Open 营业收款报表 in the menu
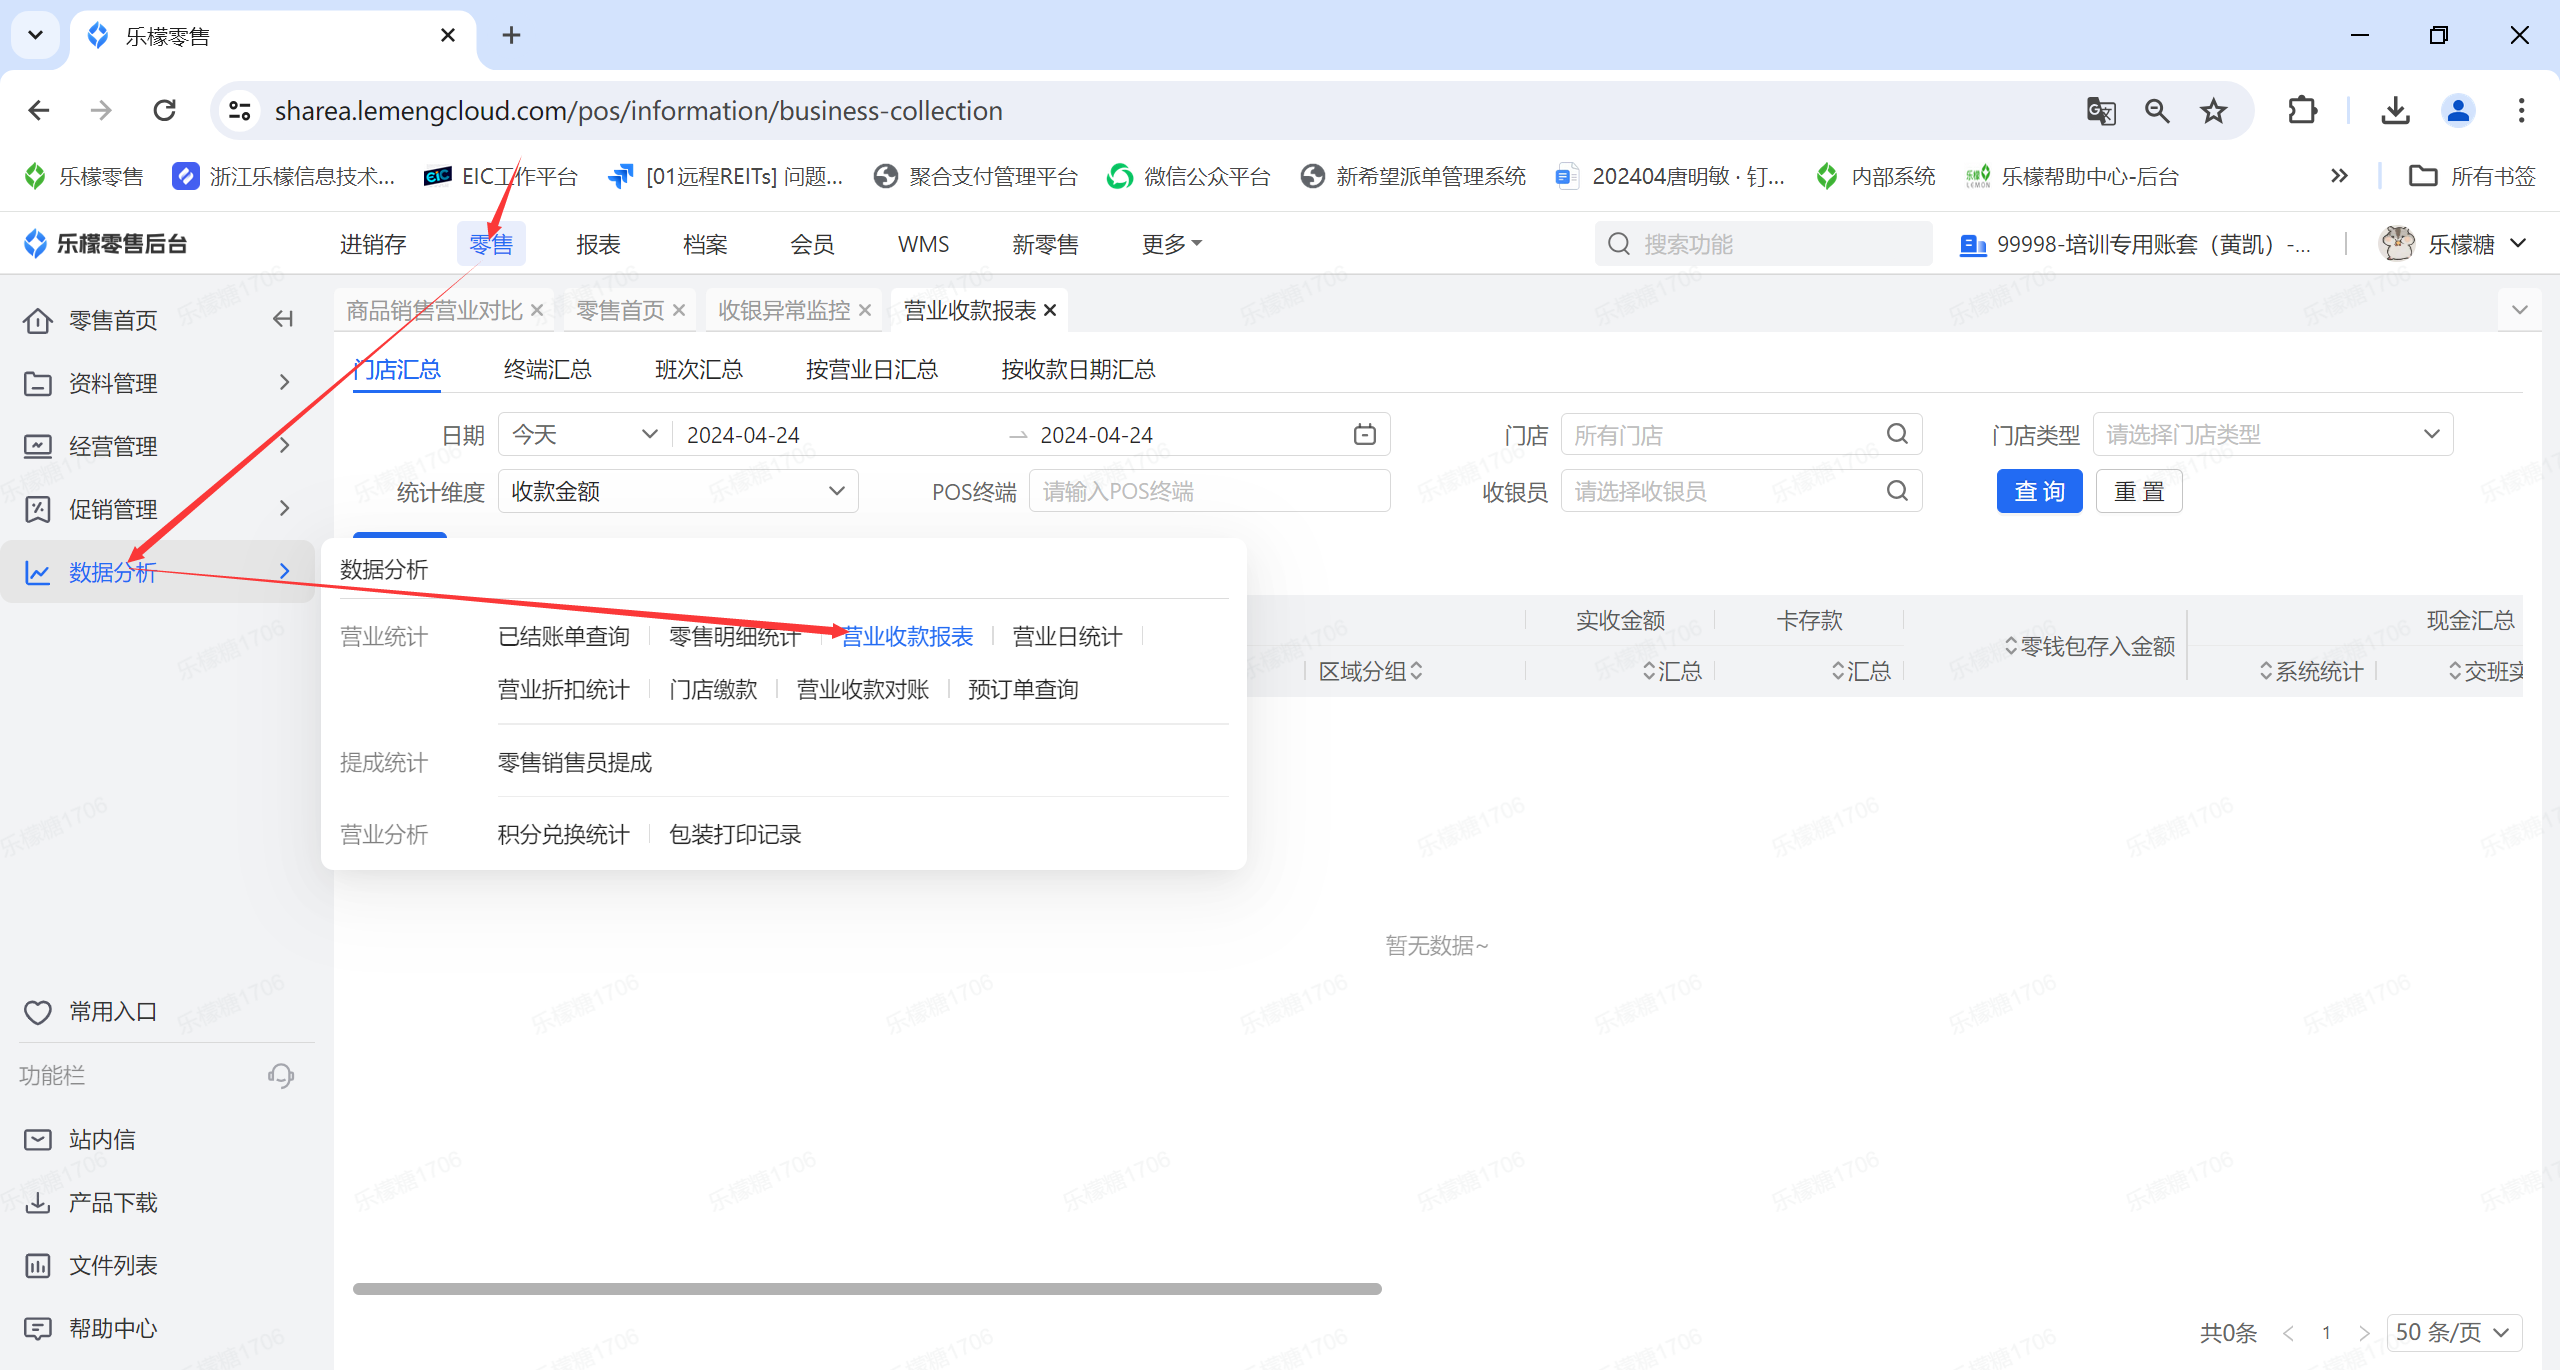 [x=907, y=637]
